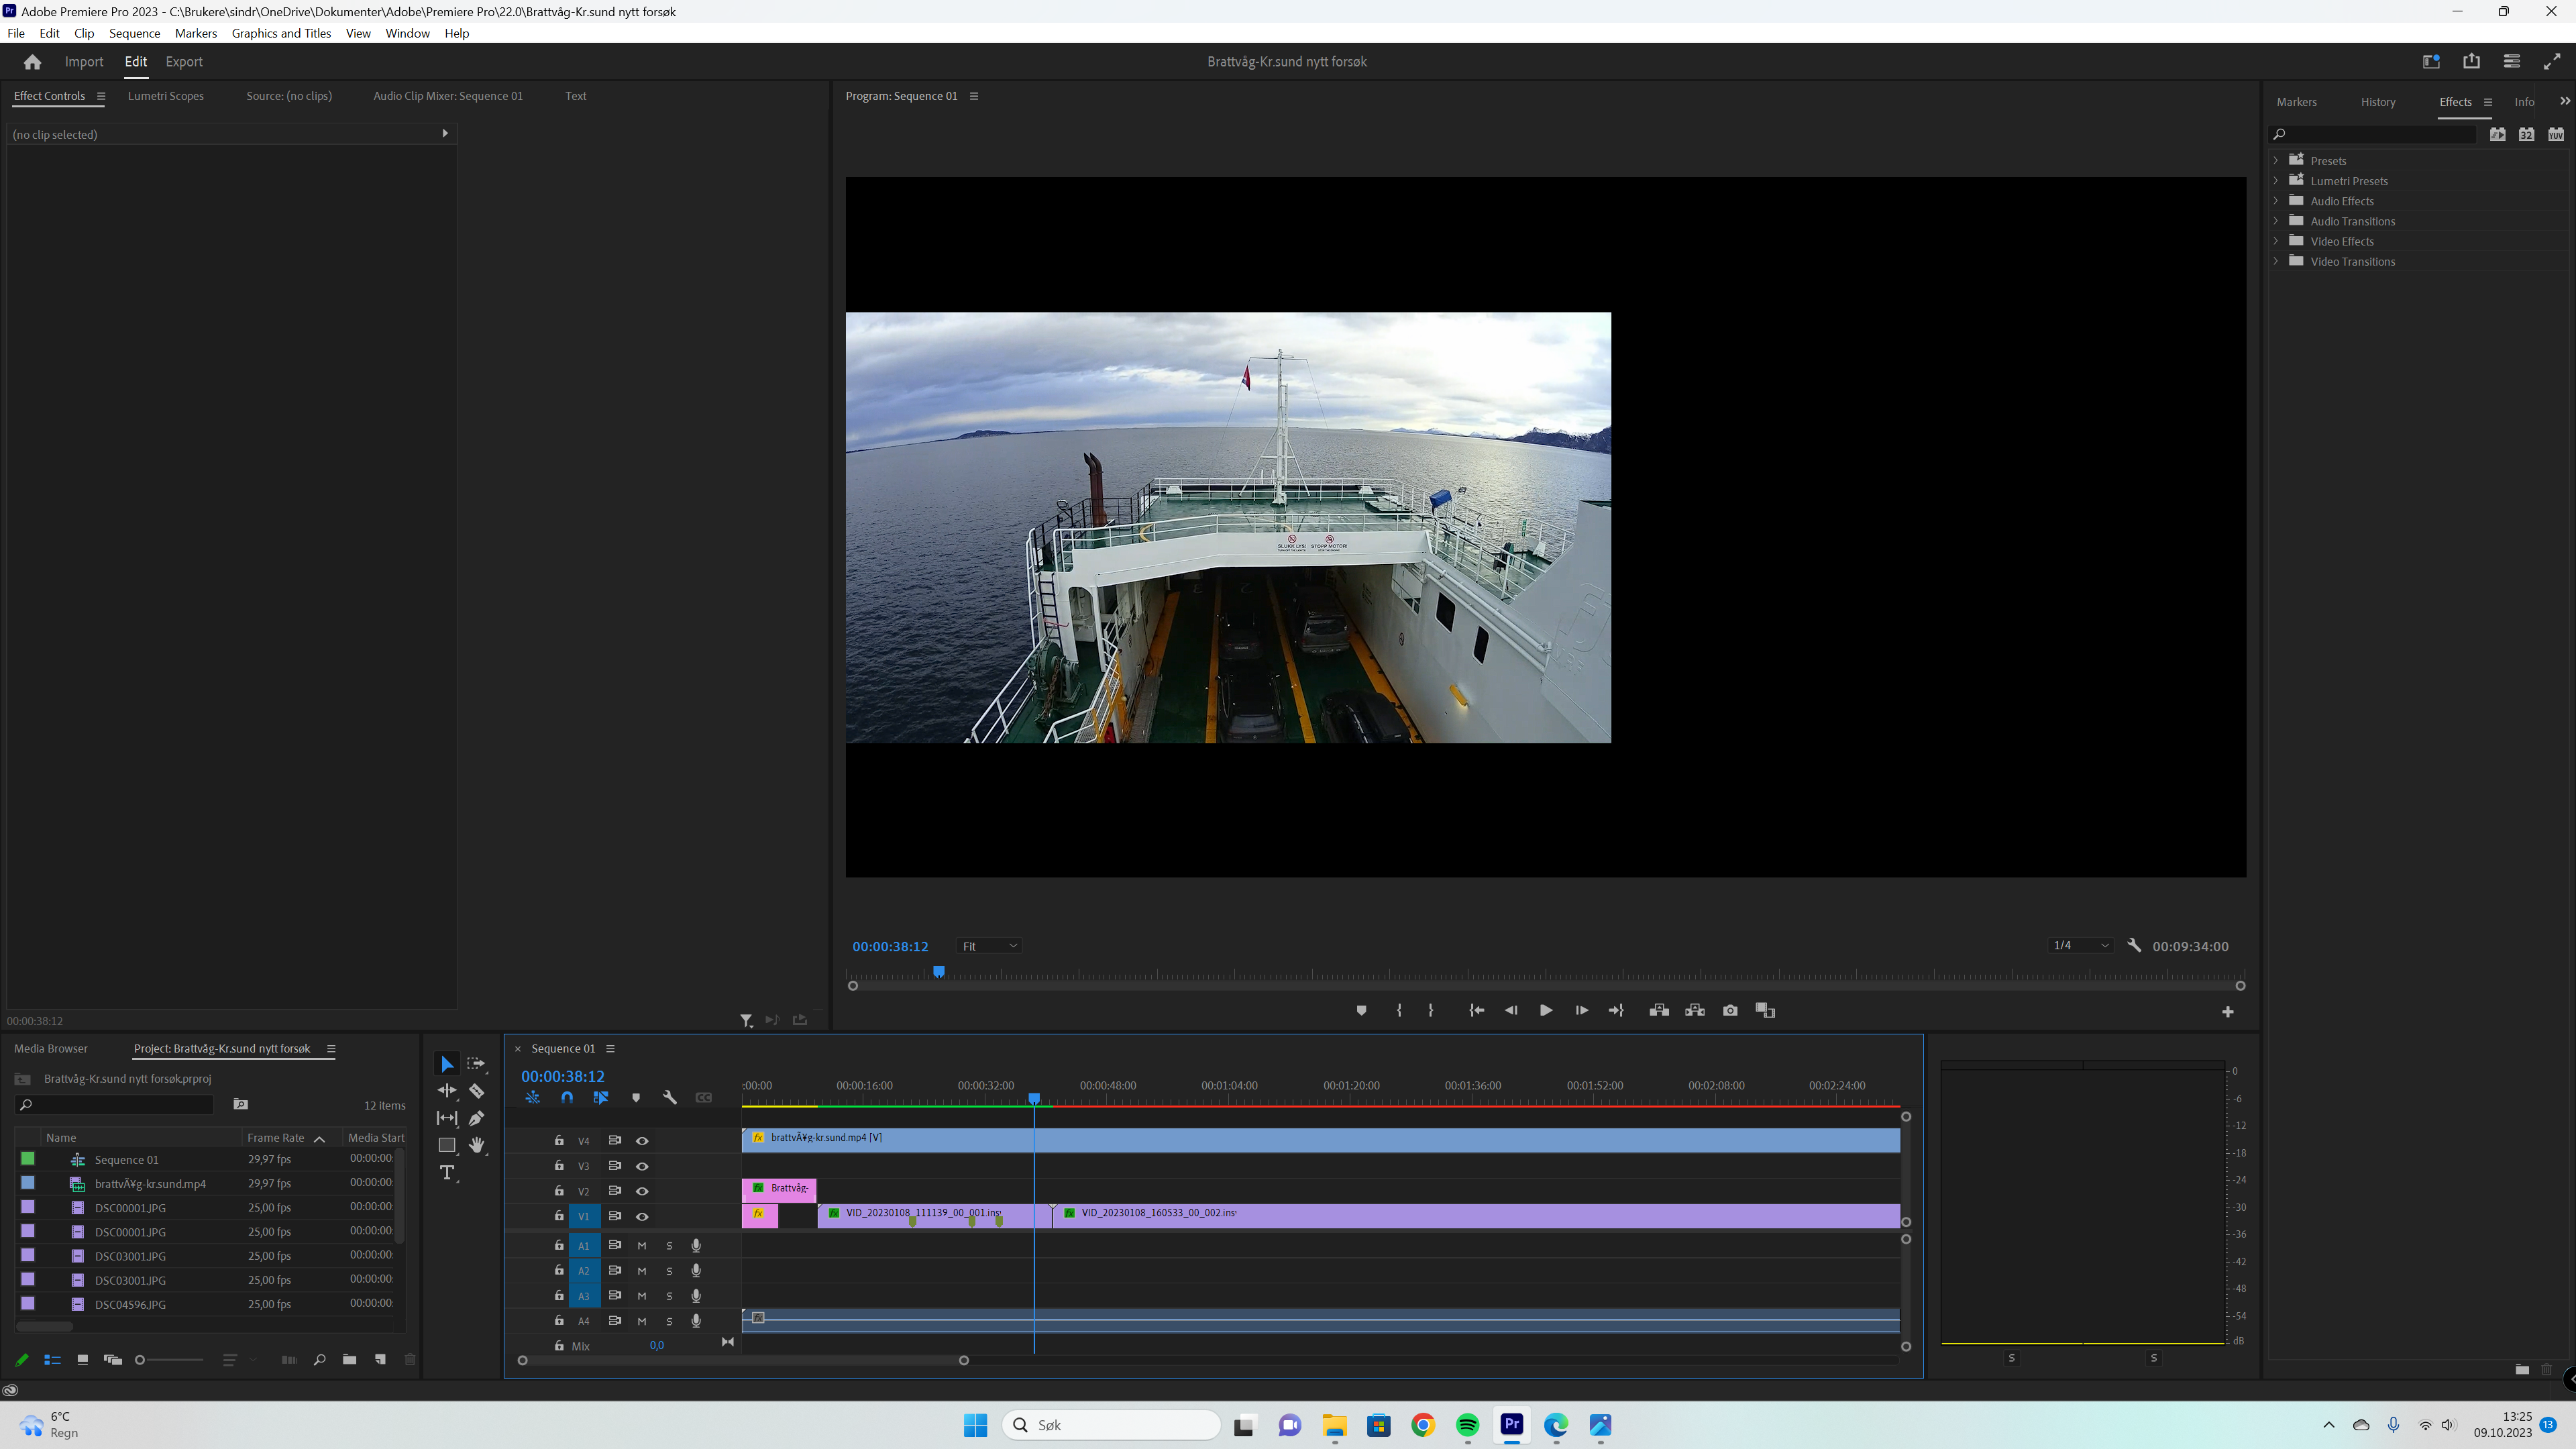Hide video track V4 with the eye icon
The image size is (2576, 1449).
(x=642, y=1140)
